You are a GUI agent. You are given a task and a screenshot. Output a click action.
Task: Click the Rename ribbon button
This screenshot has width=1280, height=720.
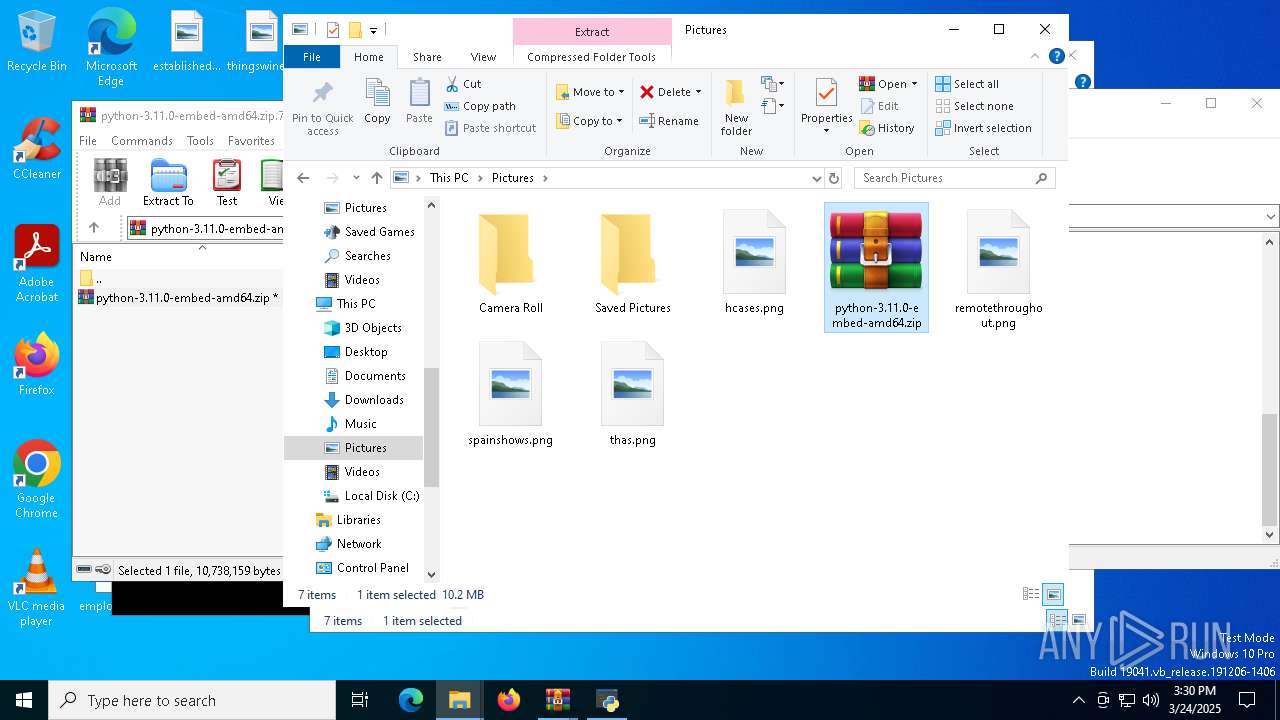tap(669, 121)
